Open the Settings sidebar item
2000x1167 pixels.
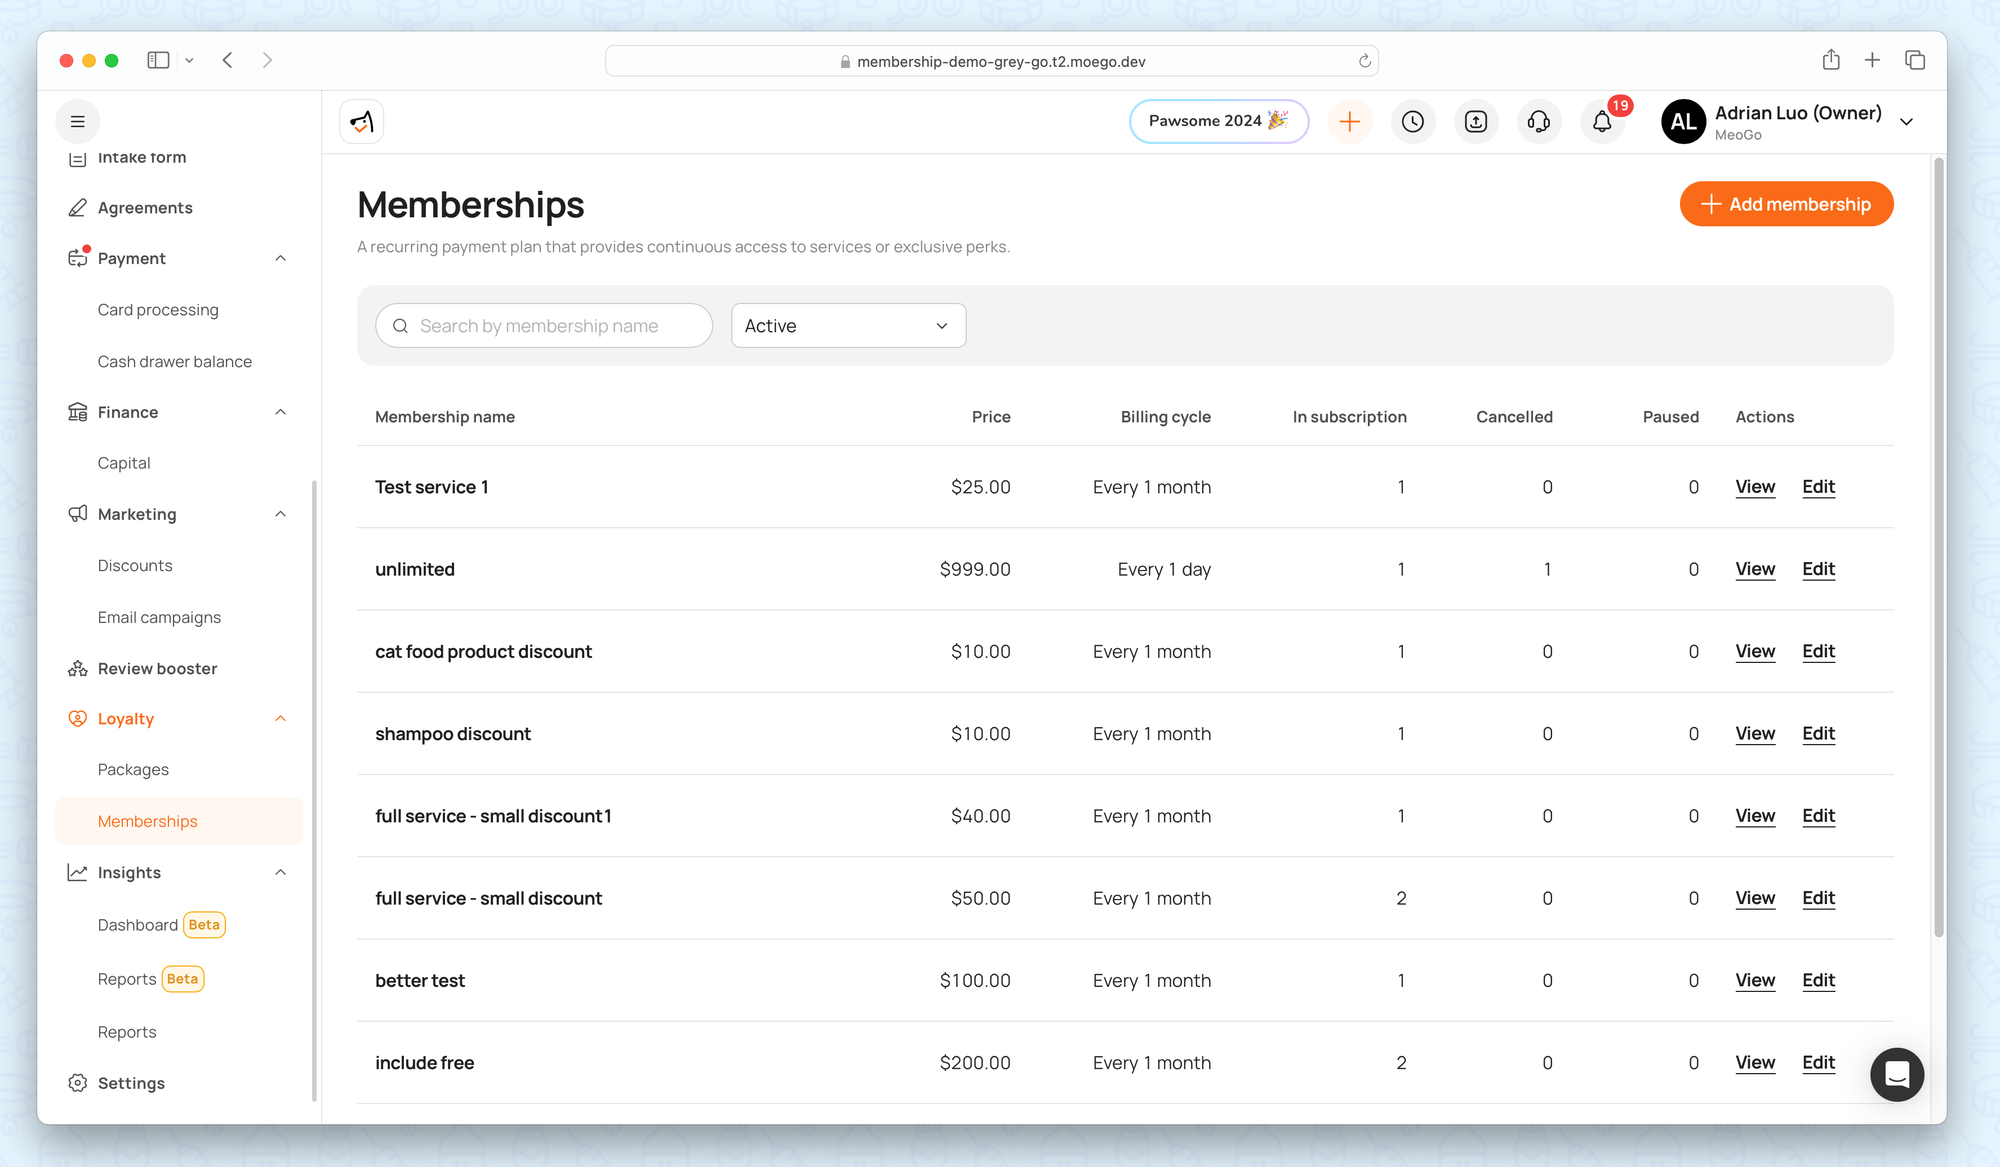coord(131,1083)
